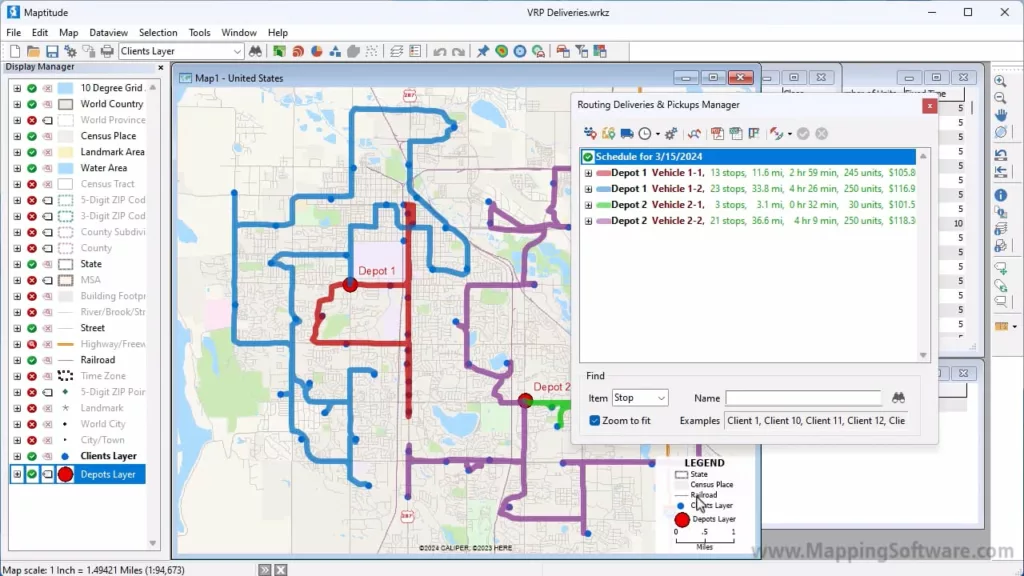Open the Tools menu
1024x576 pixels.
[x=200, y=33]
